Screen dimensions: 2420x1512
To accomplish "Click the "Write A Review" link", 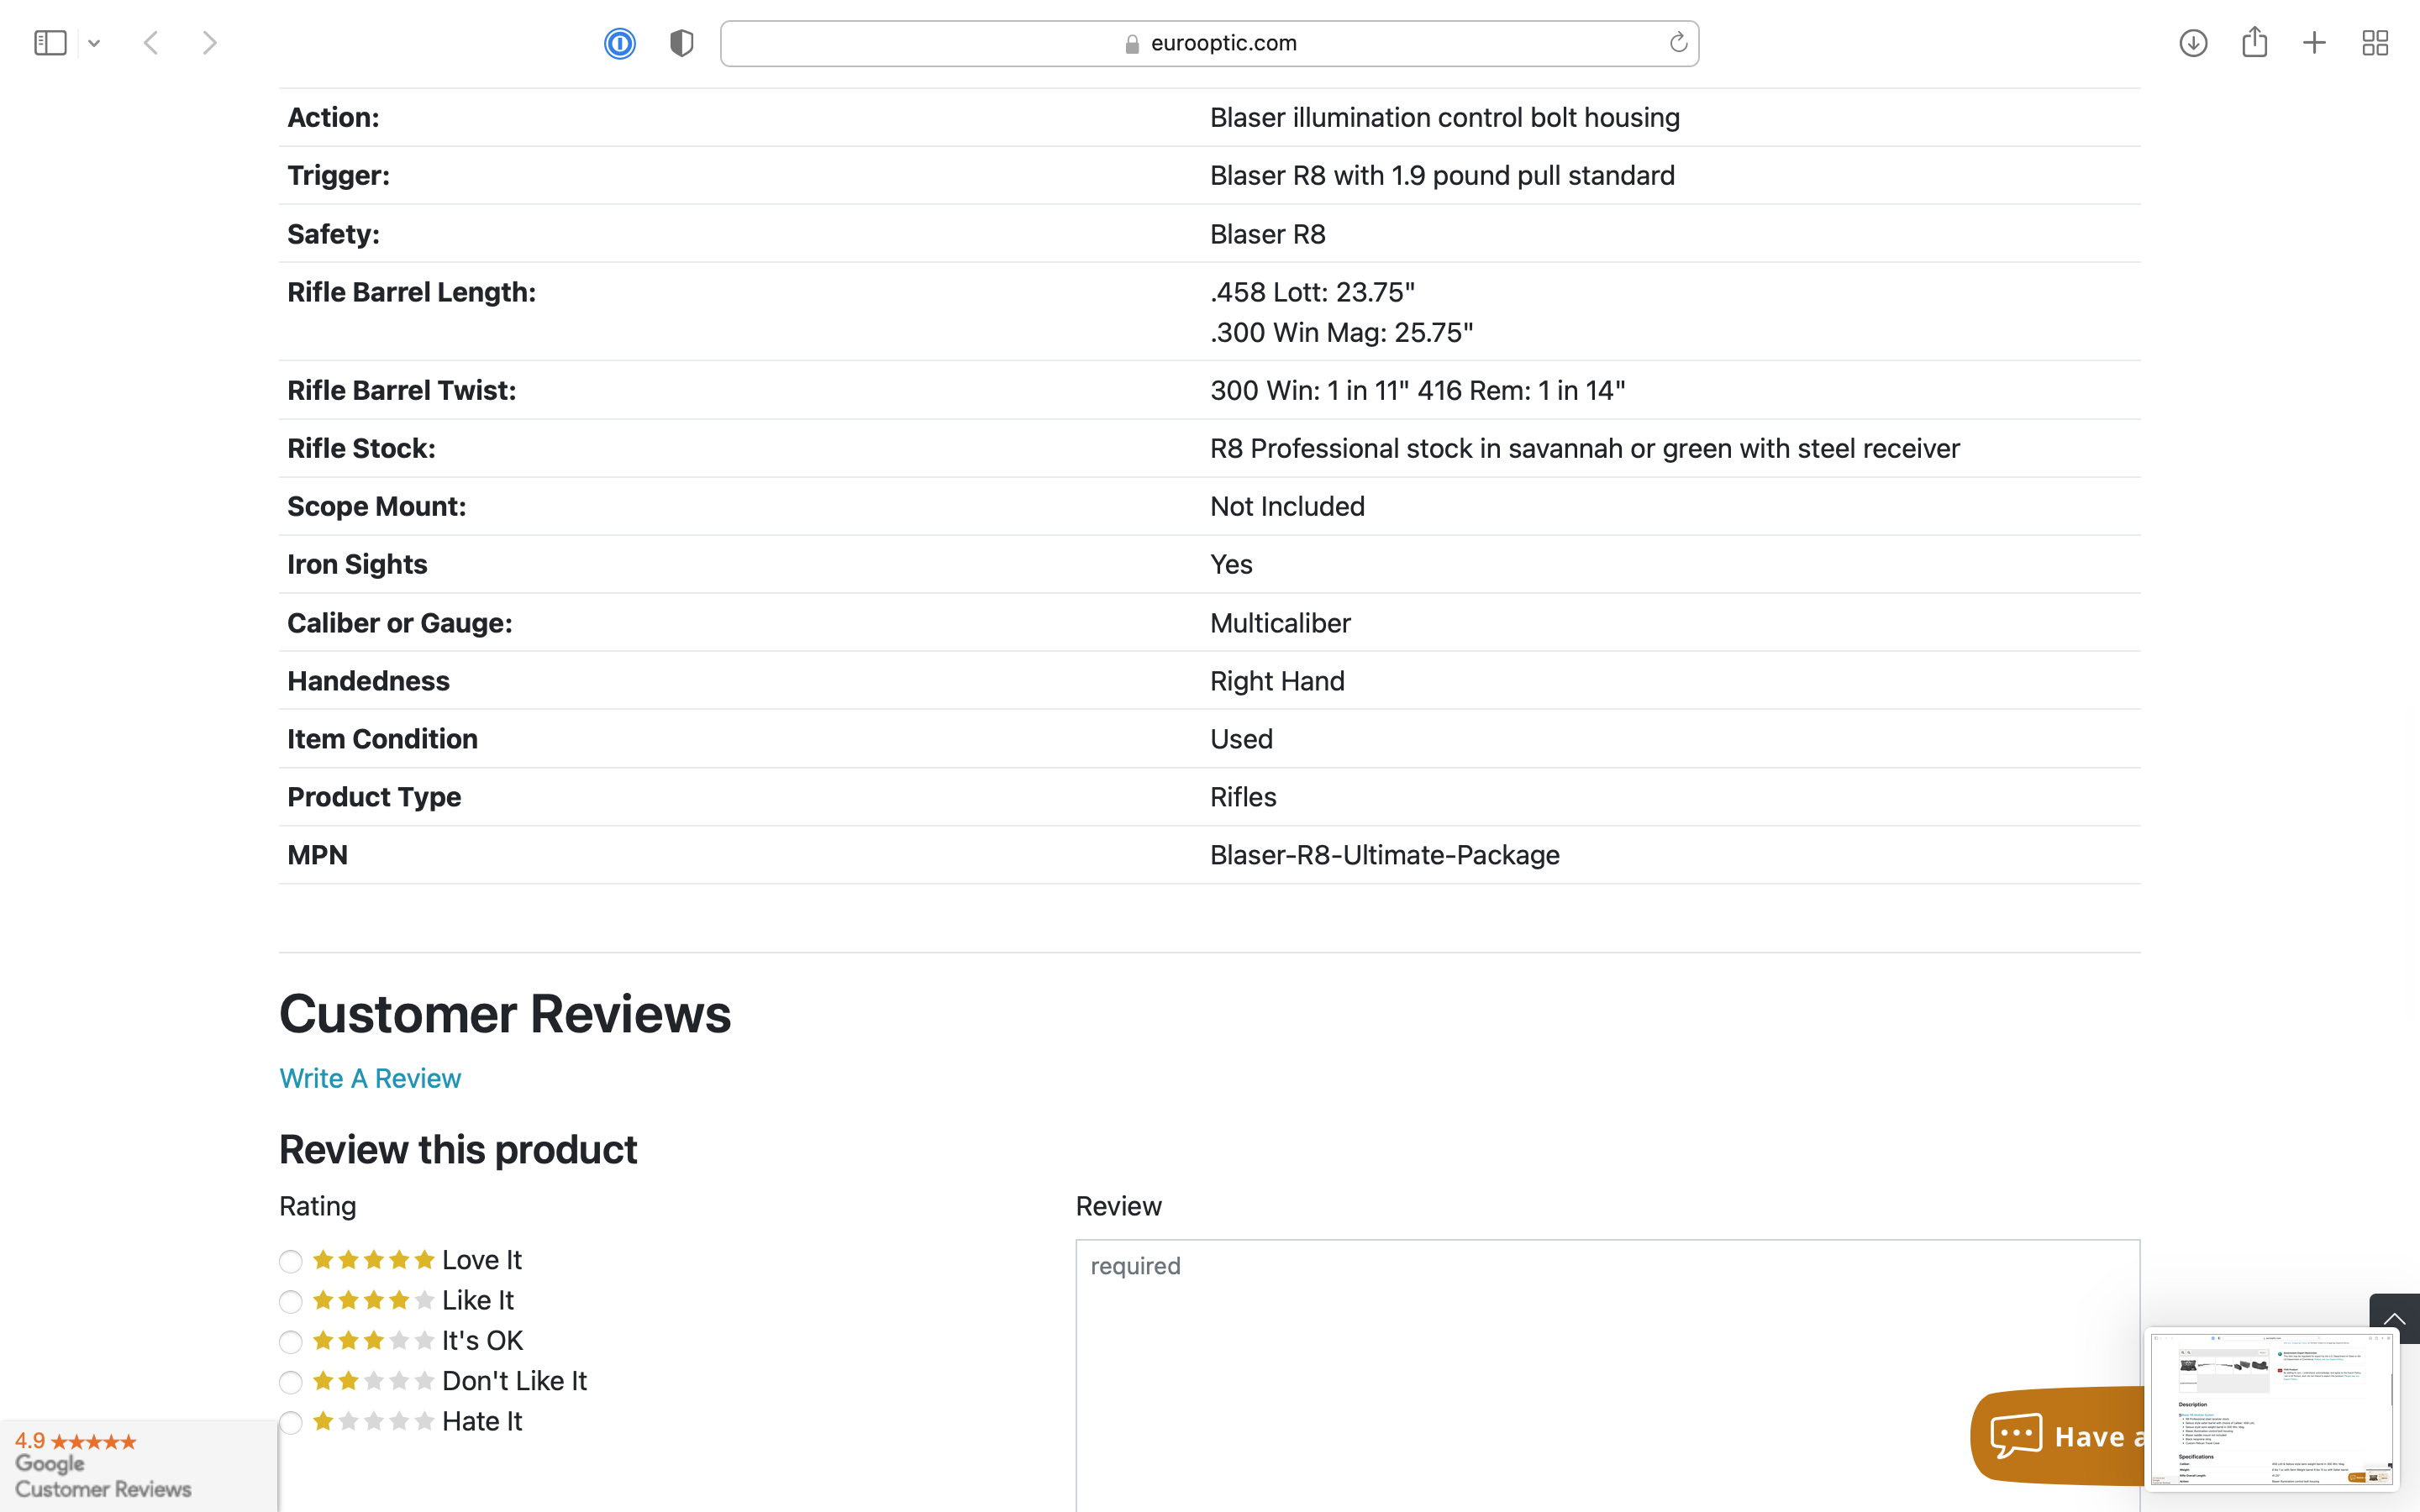I will click(x=370, y=1078).
